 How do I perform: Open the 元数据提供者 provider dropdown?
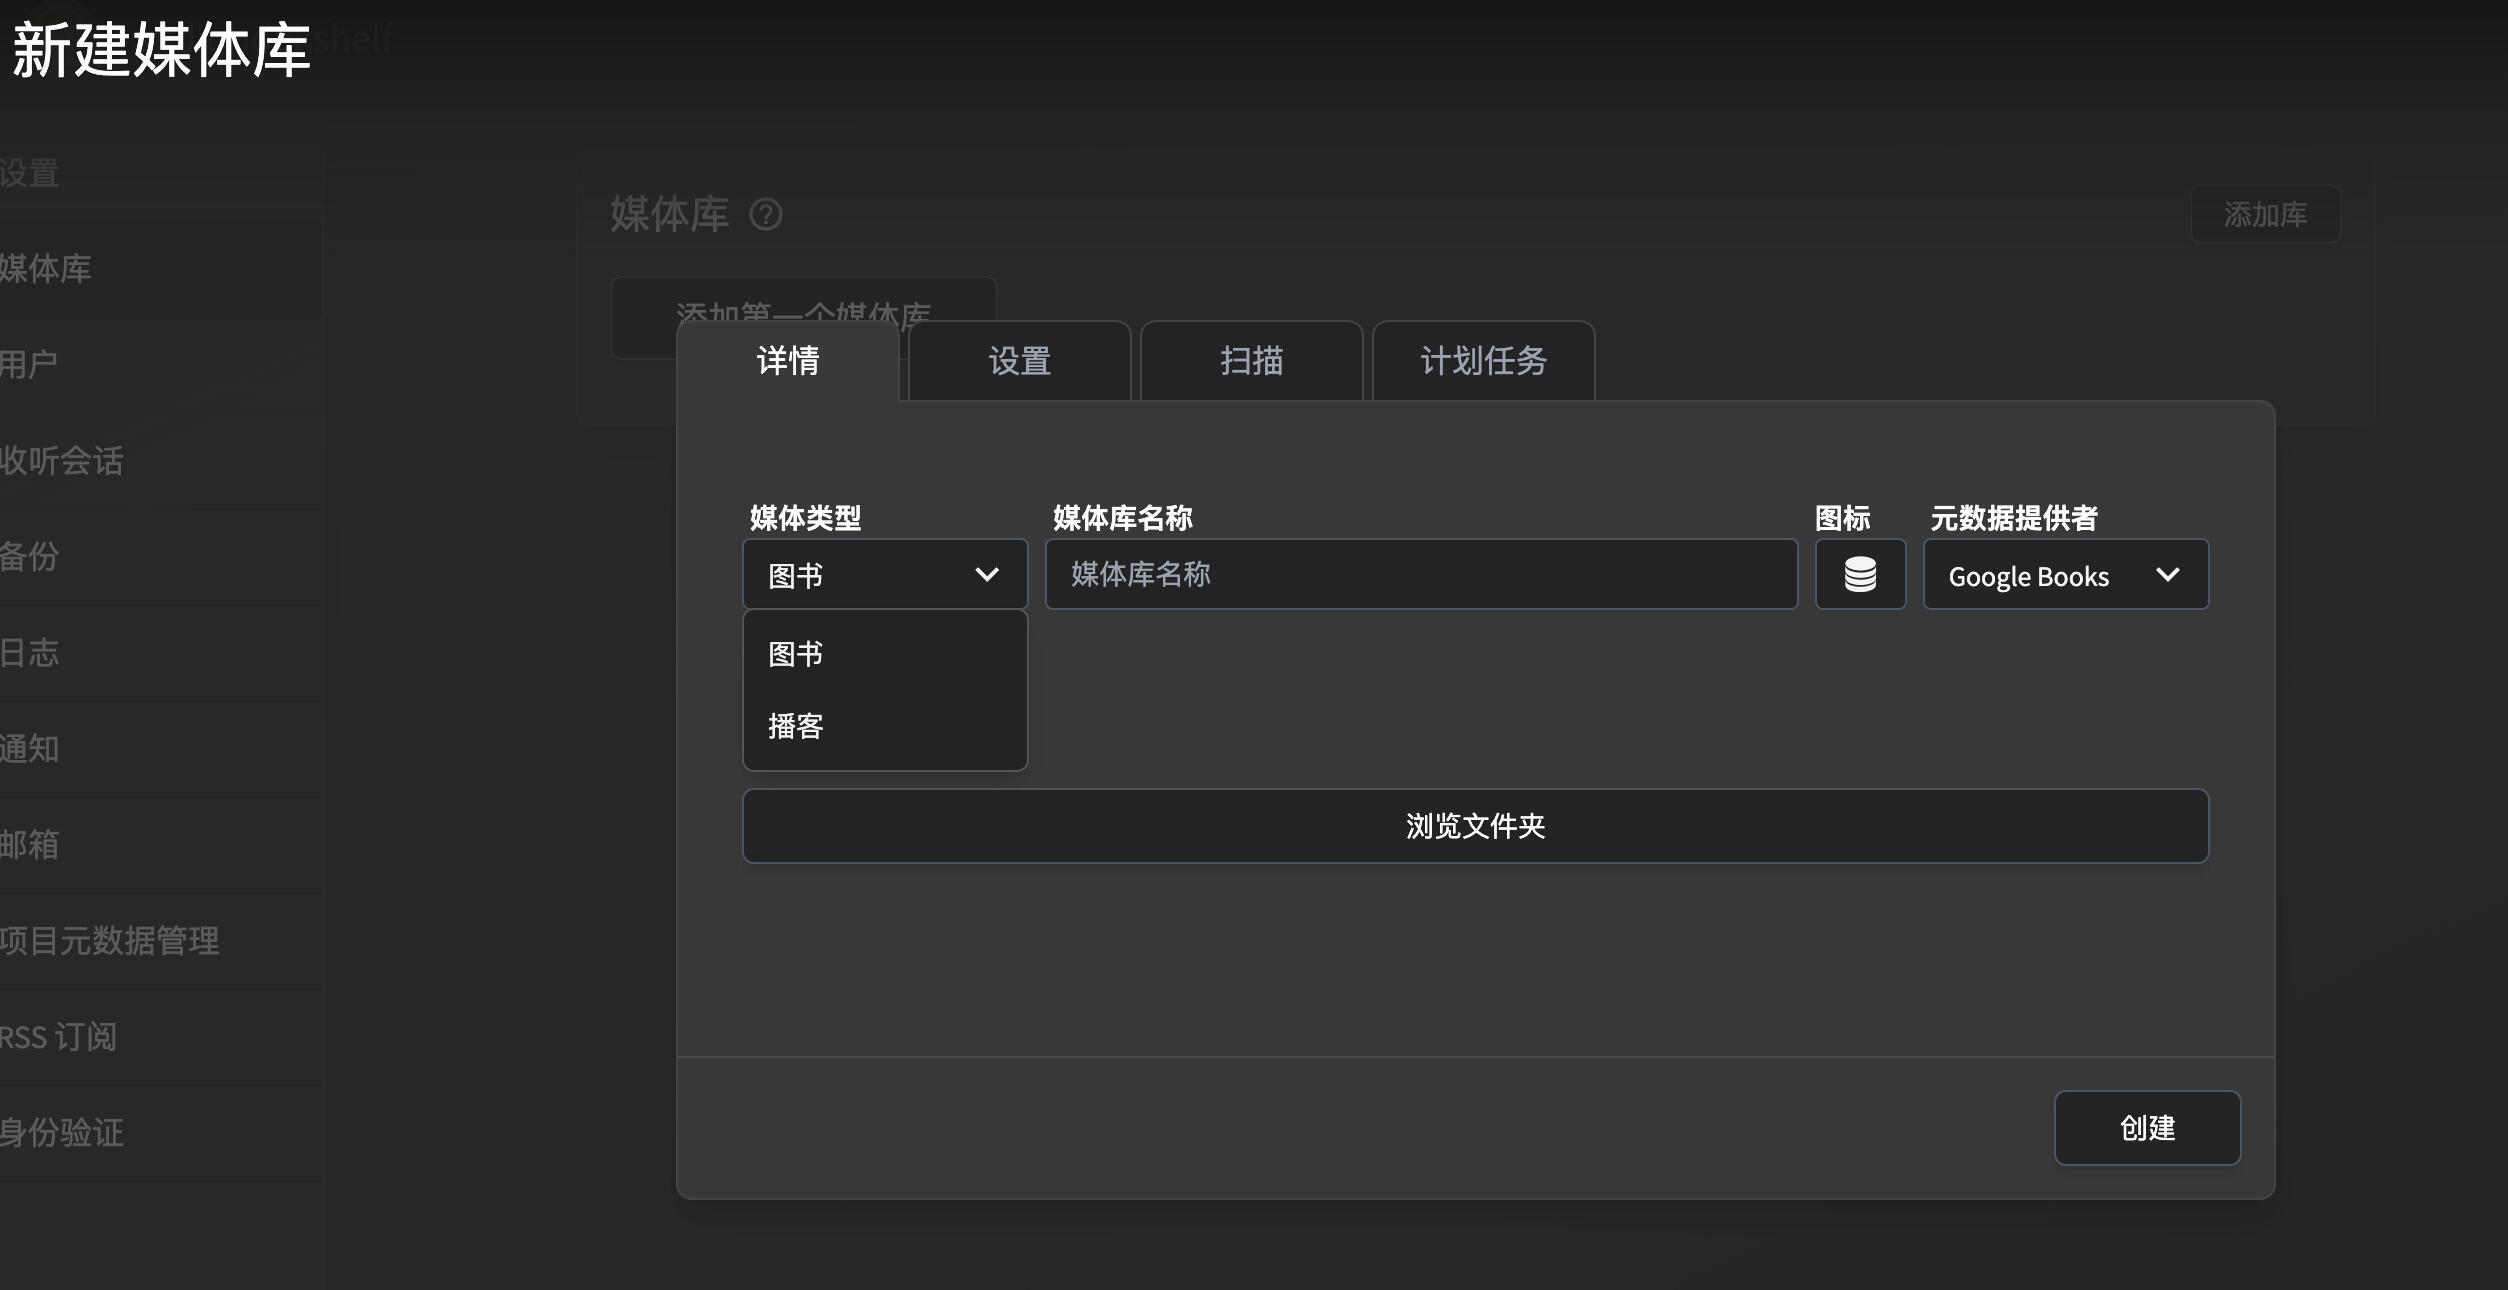[2065, 574]
